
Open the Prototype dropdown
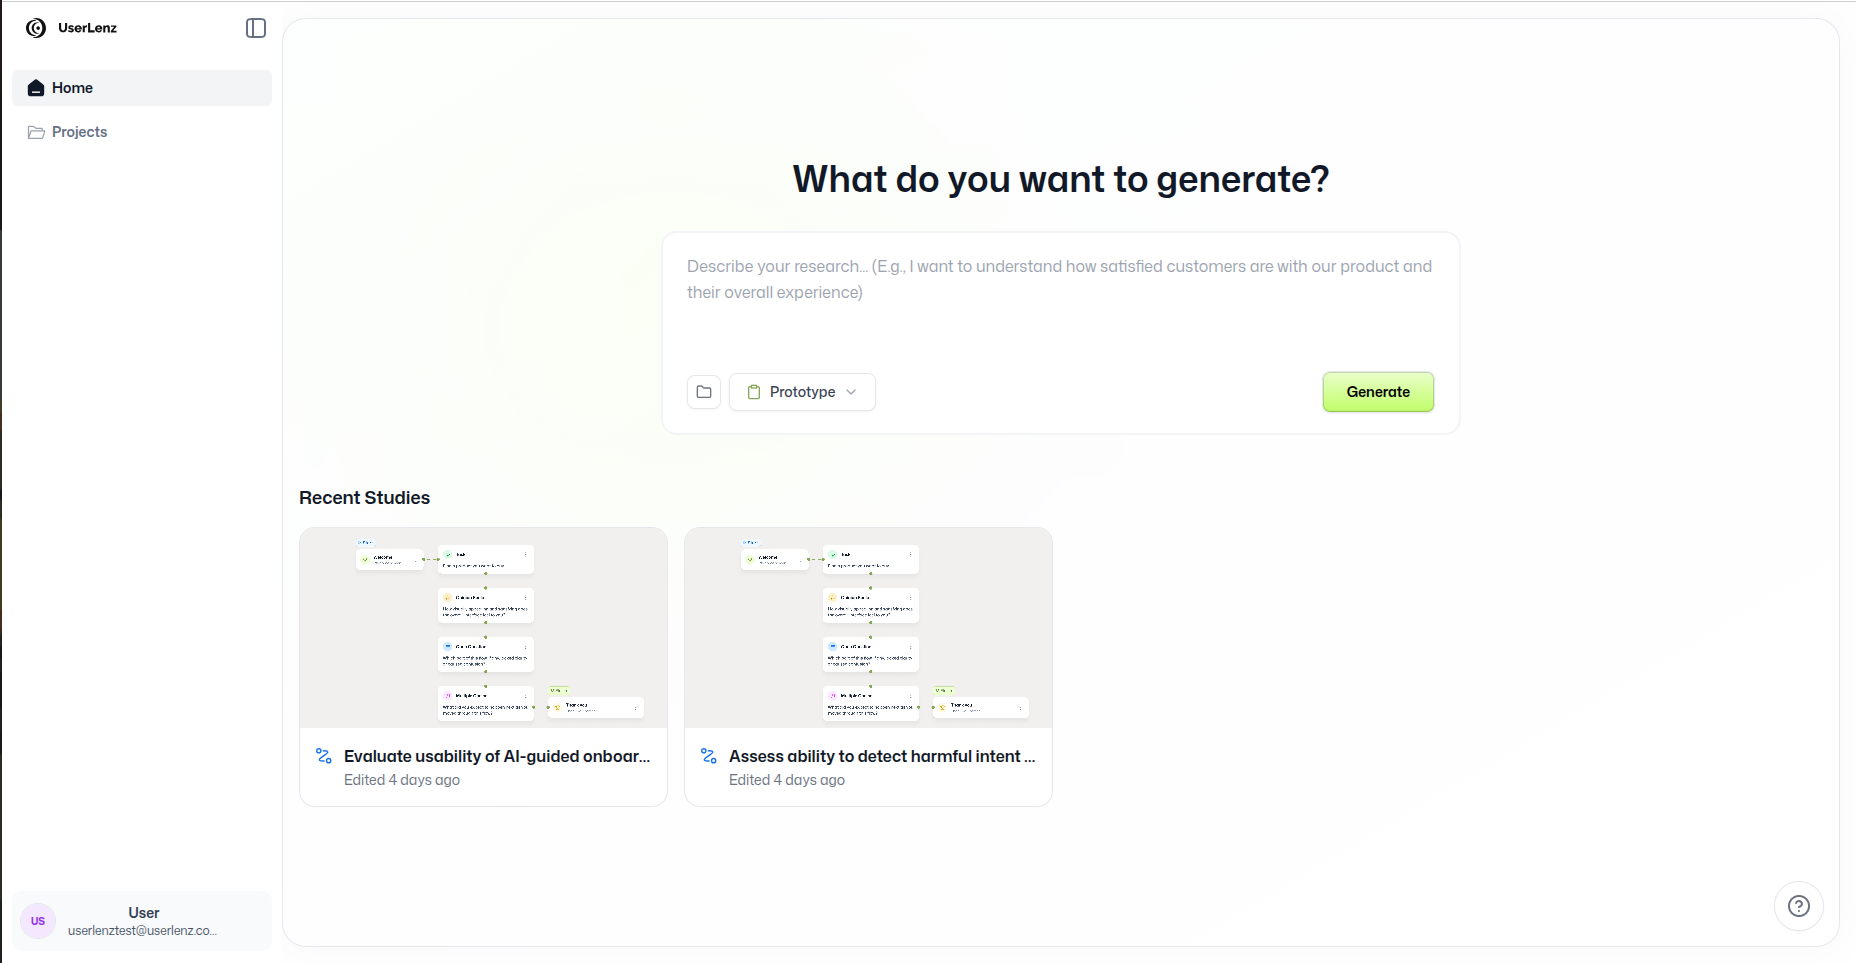coord(802,392)
